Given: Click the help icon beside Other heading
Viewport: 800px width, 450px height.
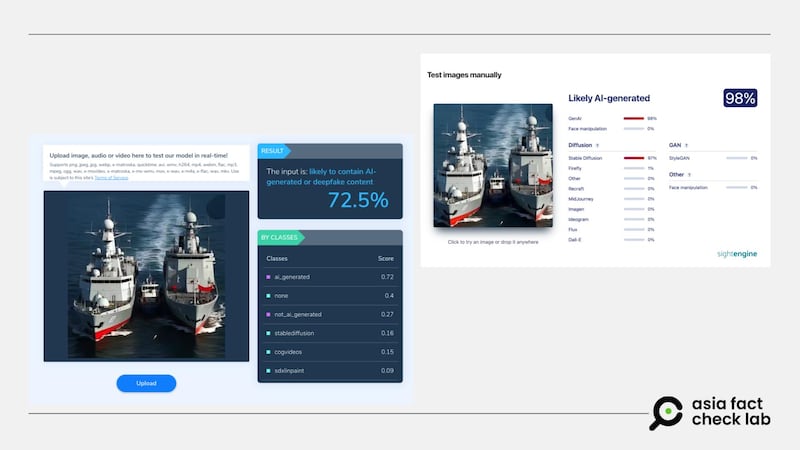Looking at the screenshot, I should (x=688, y=175).
